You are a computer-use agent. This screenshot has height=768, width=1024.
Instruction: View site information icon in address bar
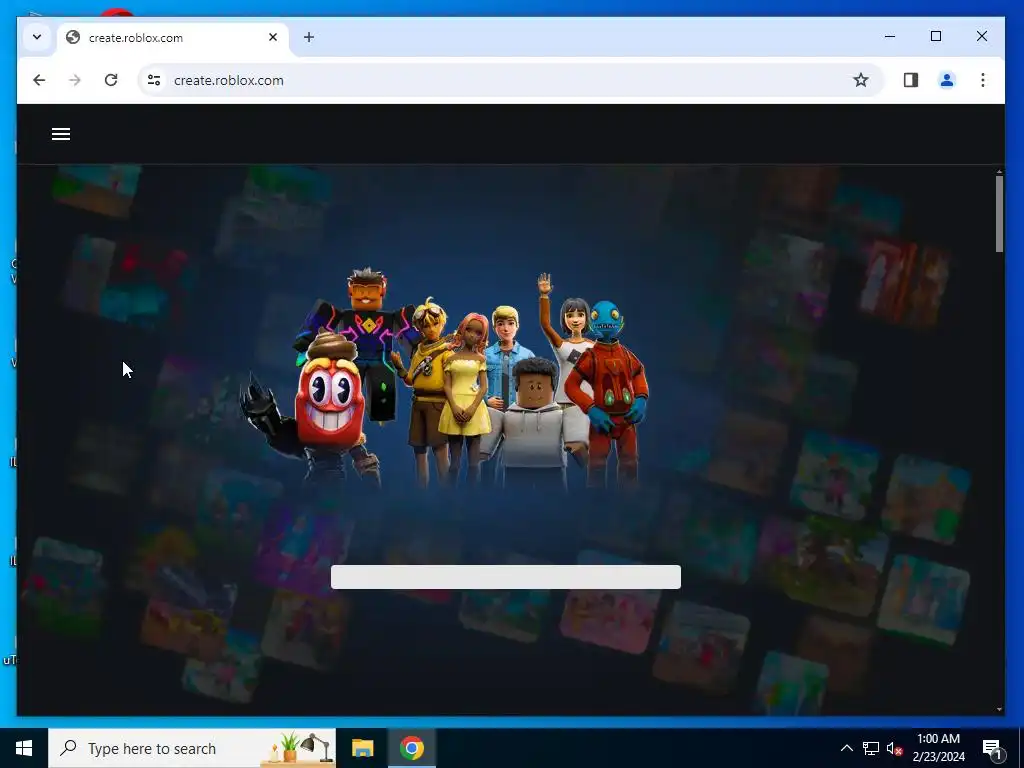pyautogui.click(x=154, y=80)
